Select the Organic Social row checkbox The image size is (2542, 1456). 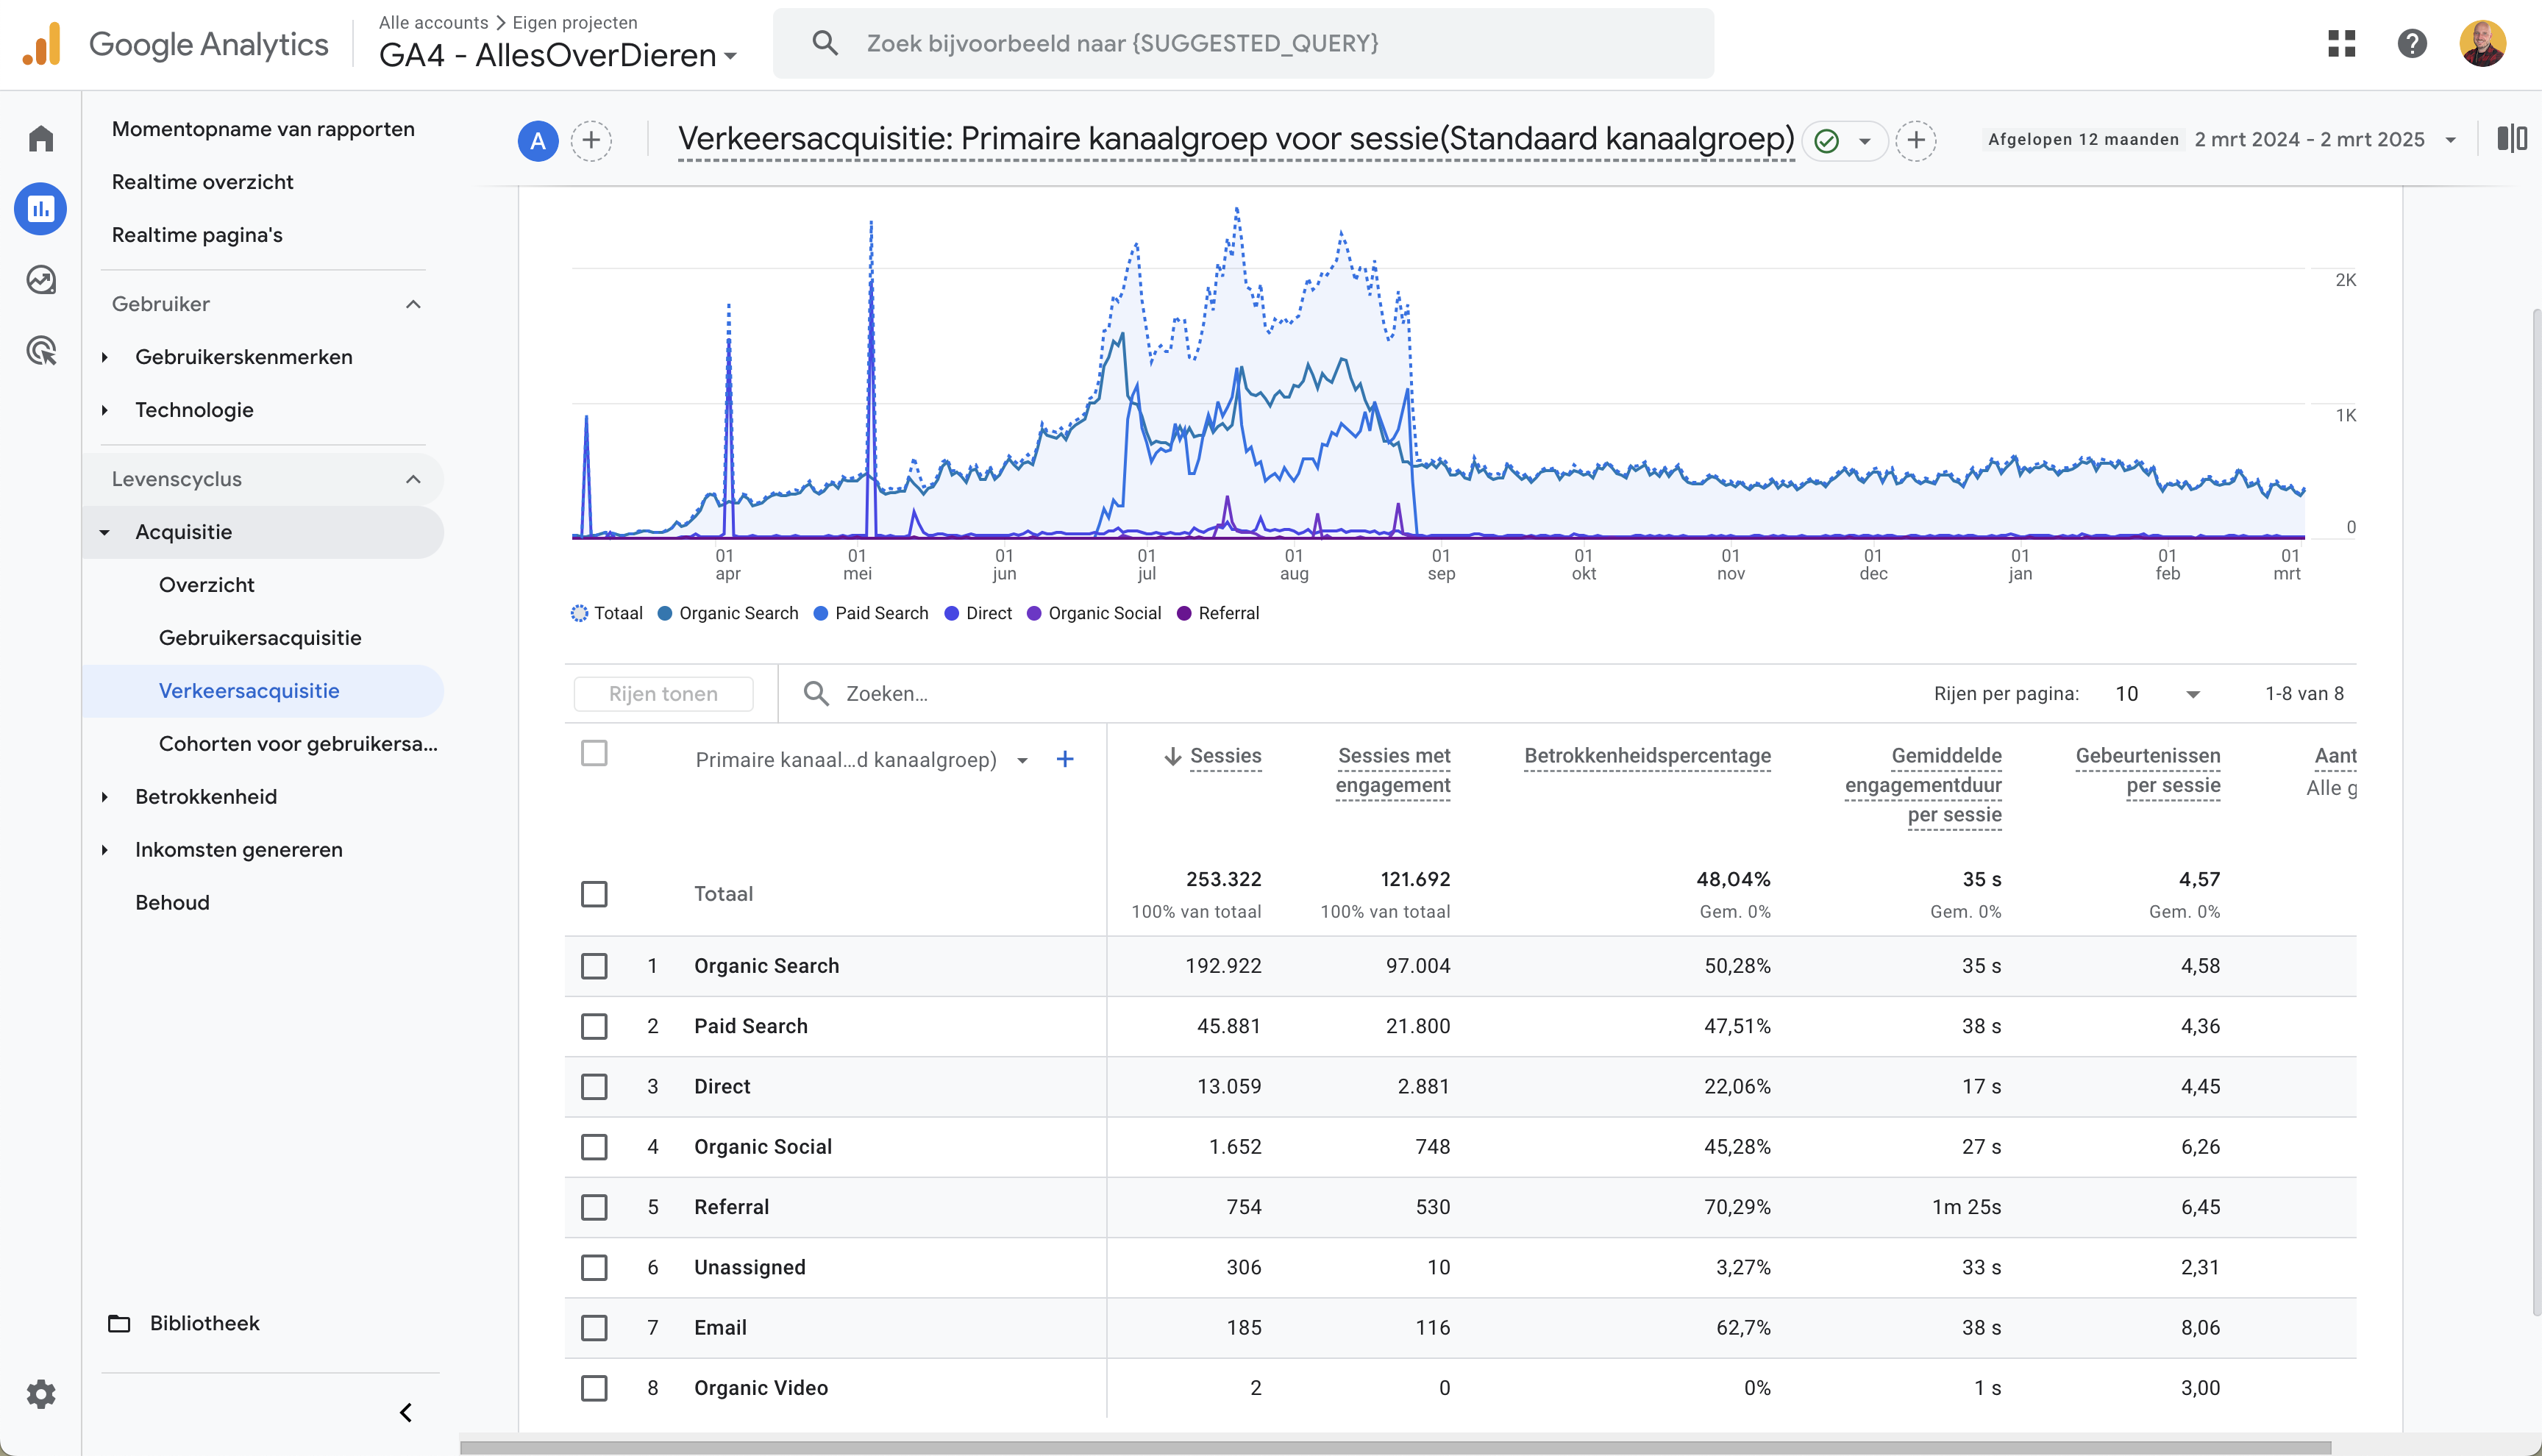(594, 1147)
